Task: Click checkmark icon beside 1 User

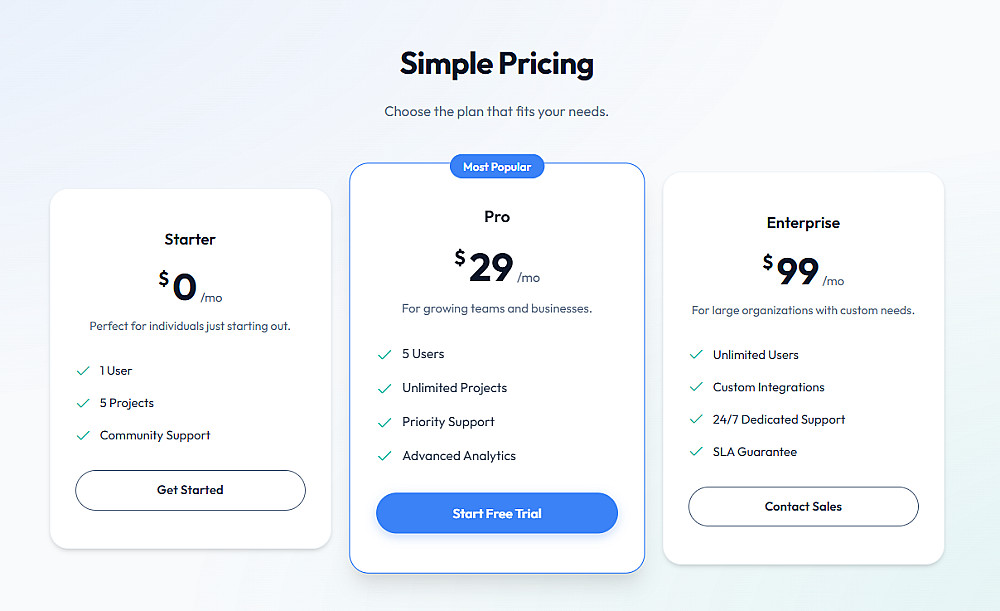Action: coord(83,371)
